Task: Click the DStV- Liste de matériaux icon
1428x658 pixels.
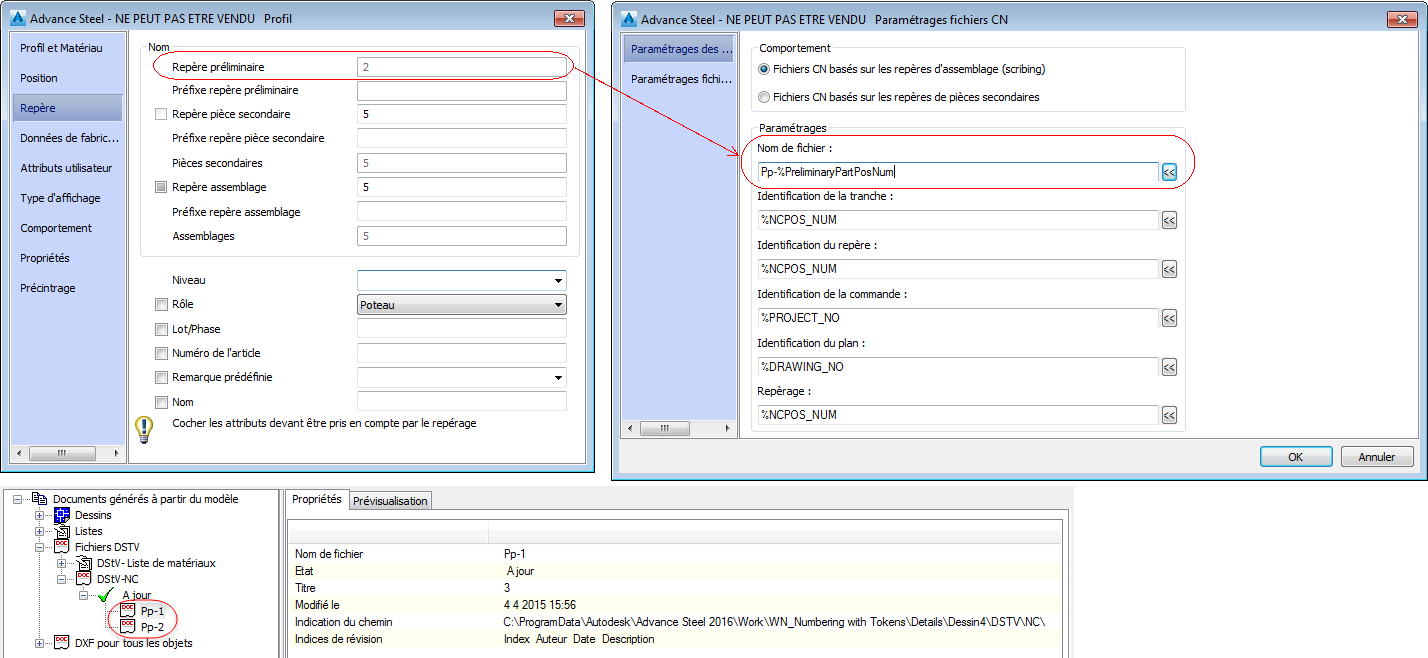Action: [84, 563]
